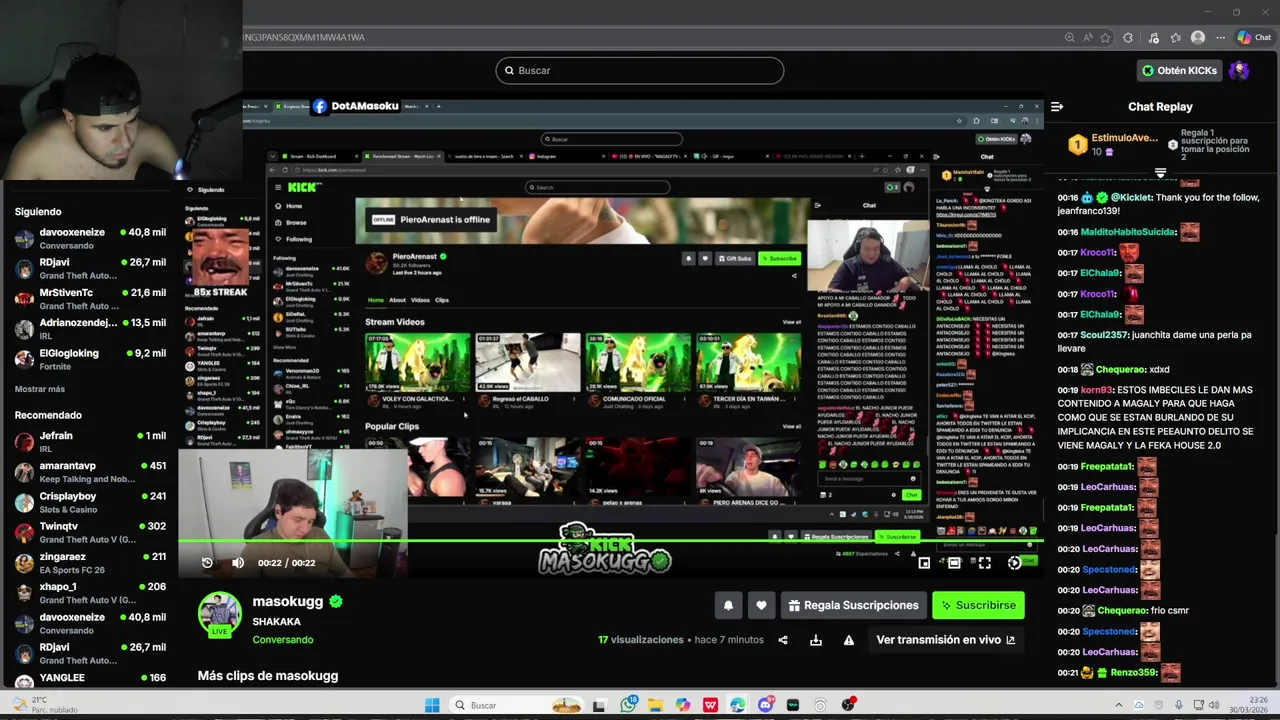
Task: Open Ver transmisión en vivo link
Action: (946, 640)
